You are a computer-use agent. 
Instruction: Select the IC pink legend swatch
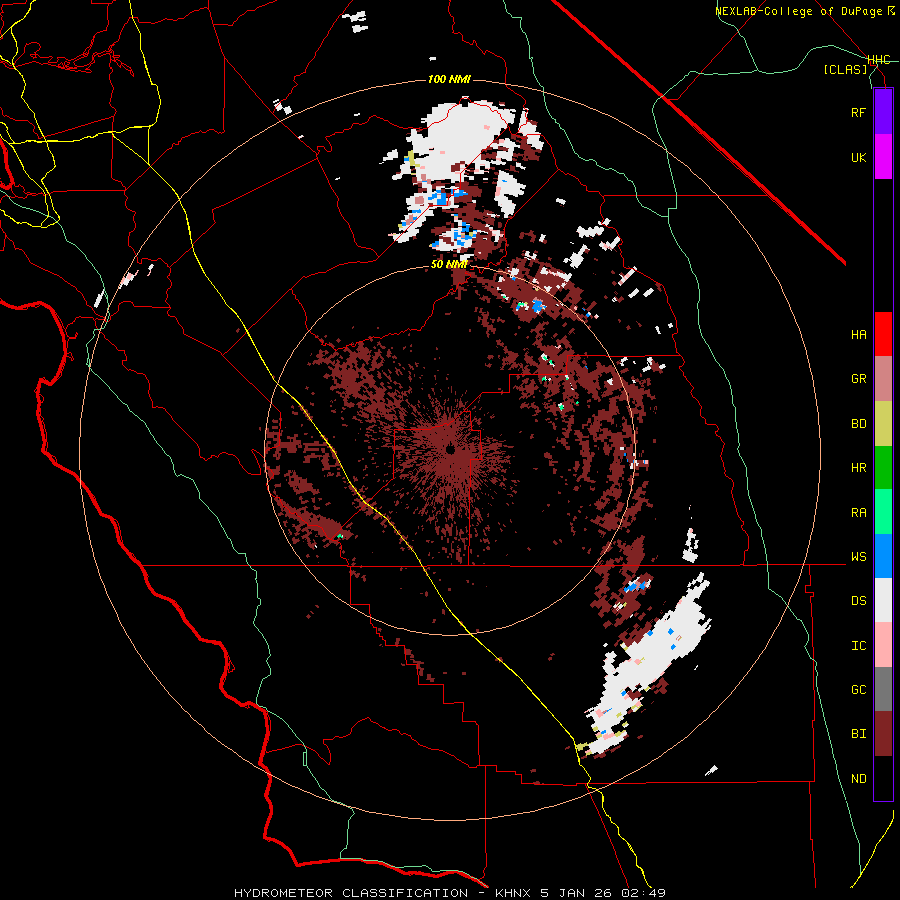pos(883,645)
